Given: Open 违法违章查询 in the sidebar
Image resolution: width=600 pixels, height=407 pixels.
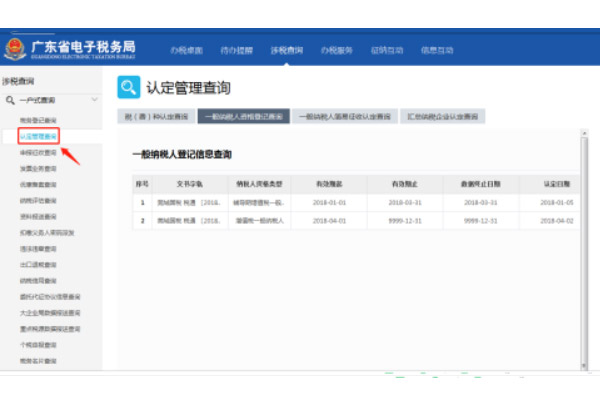Looking at the screenshot, I should [38, 249].
